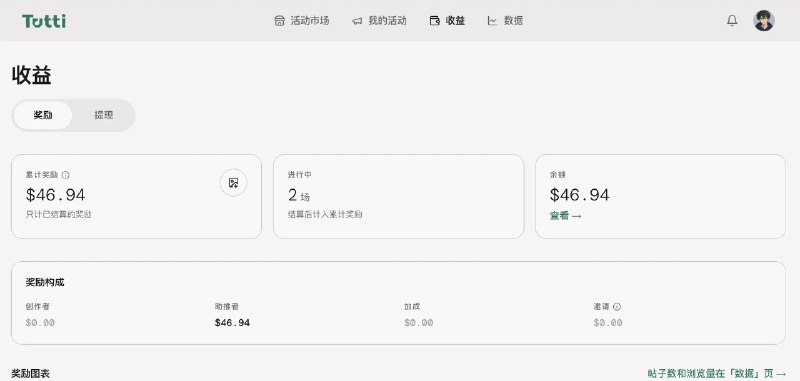Image resolution: width=800 pixels, height=381 pixels.
Task: Click the 余额 $46.94 amount
Action: (x=580, y=195)
